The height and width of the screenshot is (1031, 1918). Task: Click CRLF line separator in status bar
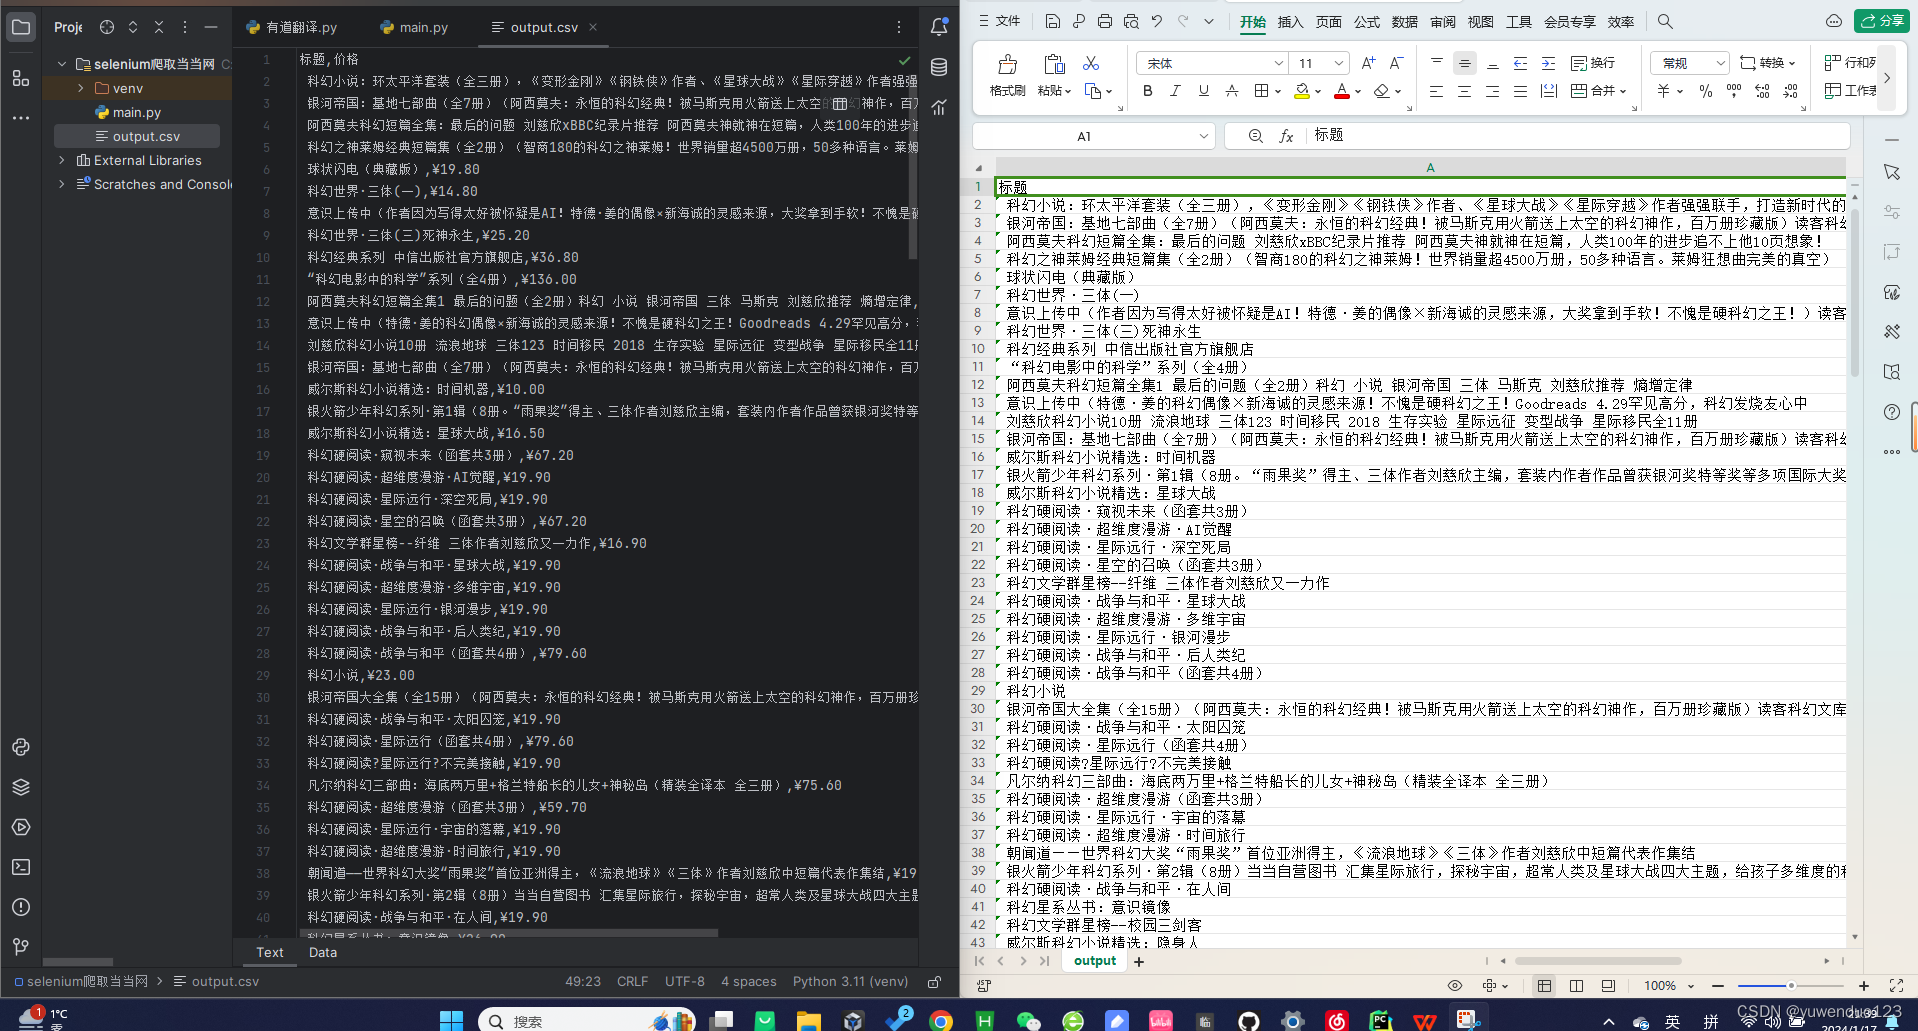point(632,981)
